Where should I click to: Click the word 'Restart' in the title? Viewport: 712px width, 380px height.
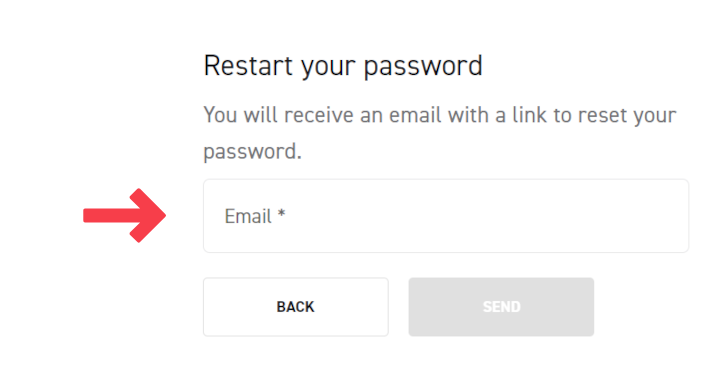click(248, 65)
